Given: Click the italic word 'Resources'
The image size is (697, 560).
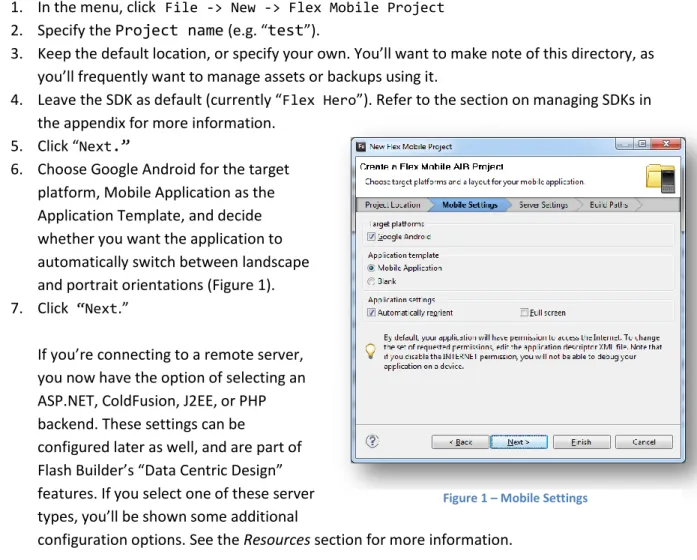Looking at the screenshot, I should [276, 540].
